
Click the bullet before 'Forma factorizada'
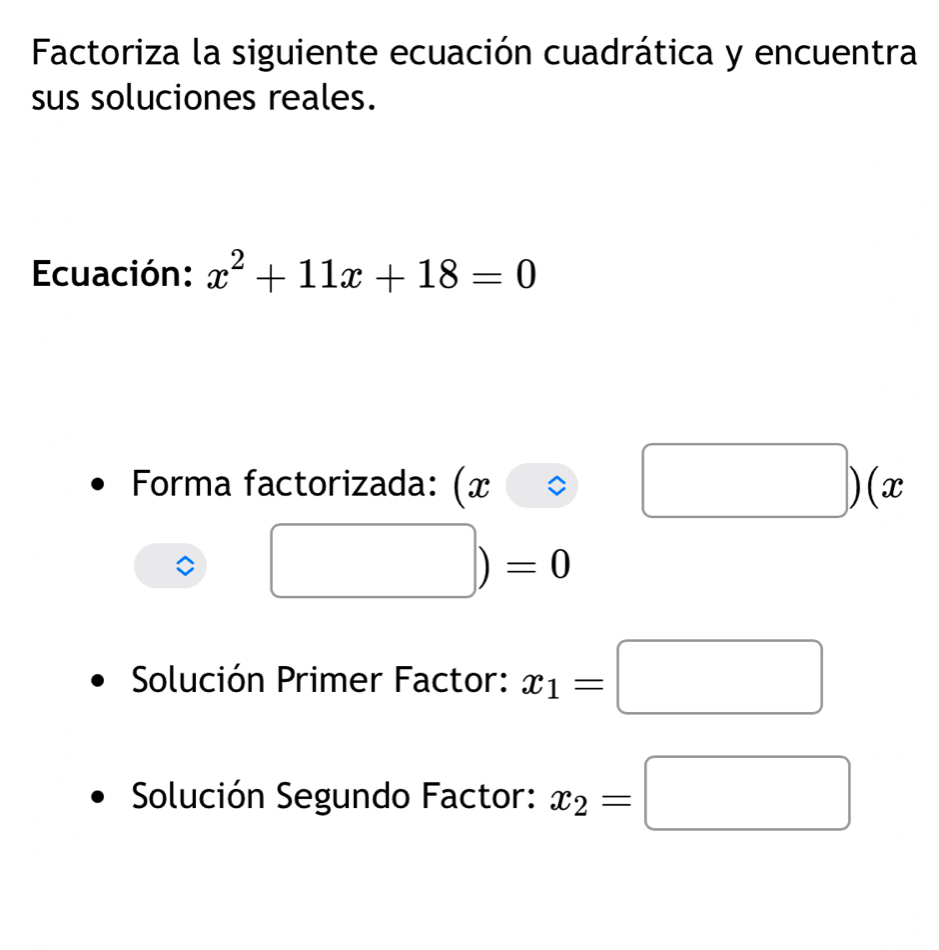(96, 488)
